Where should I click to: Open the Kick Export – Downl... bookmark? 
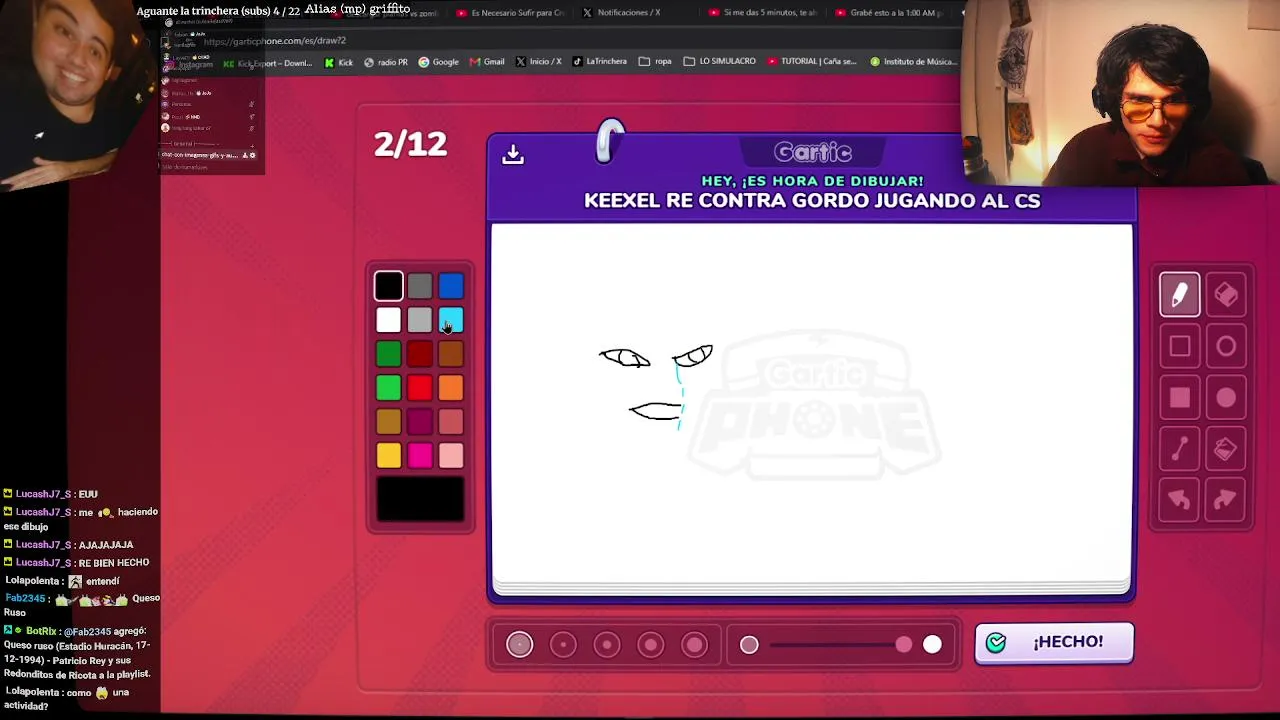pyautogui.click(x=268, y=63)
